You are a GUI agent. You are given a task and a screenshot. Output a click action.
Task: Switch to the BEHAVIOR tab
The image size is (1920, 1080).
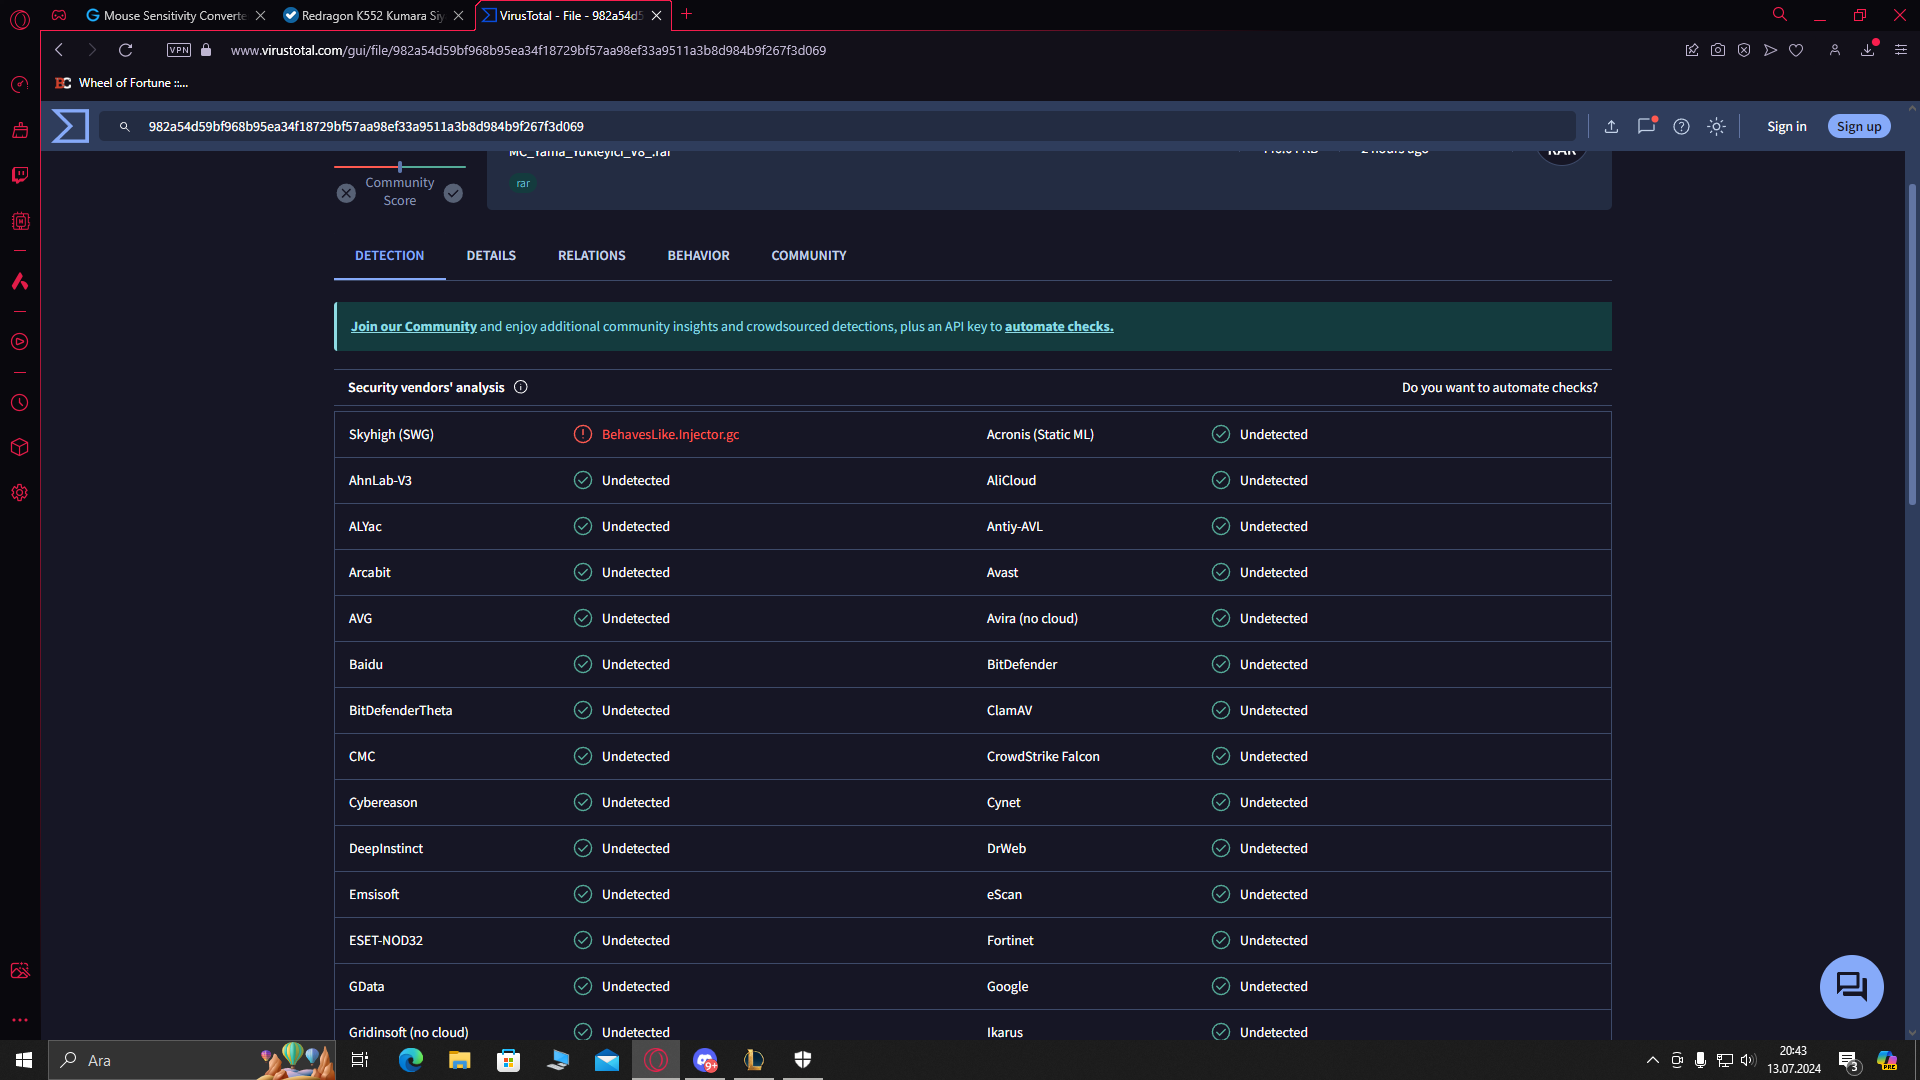tap(698, 256)
